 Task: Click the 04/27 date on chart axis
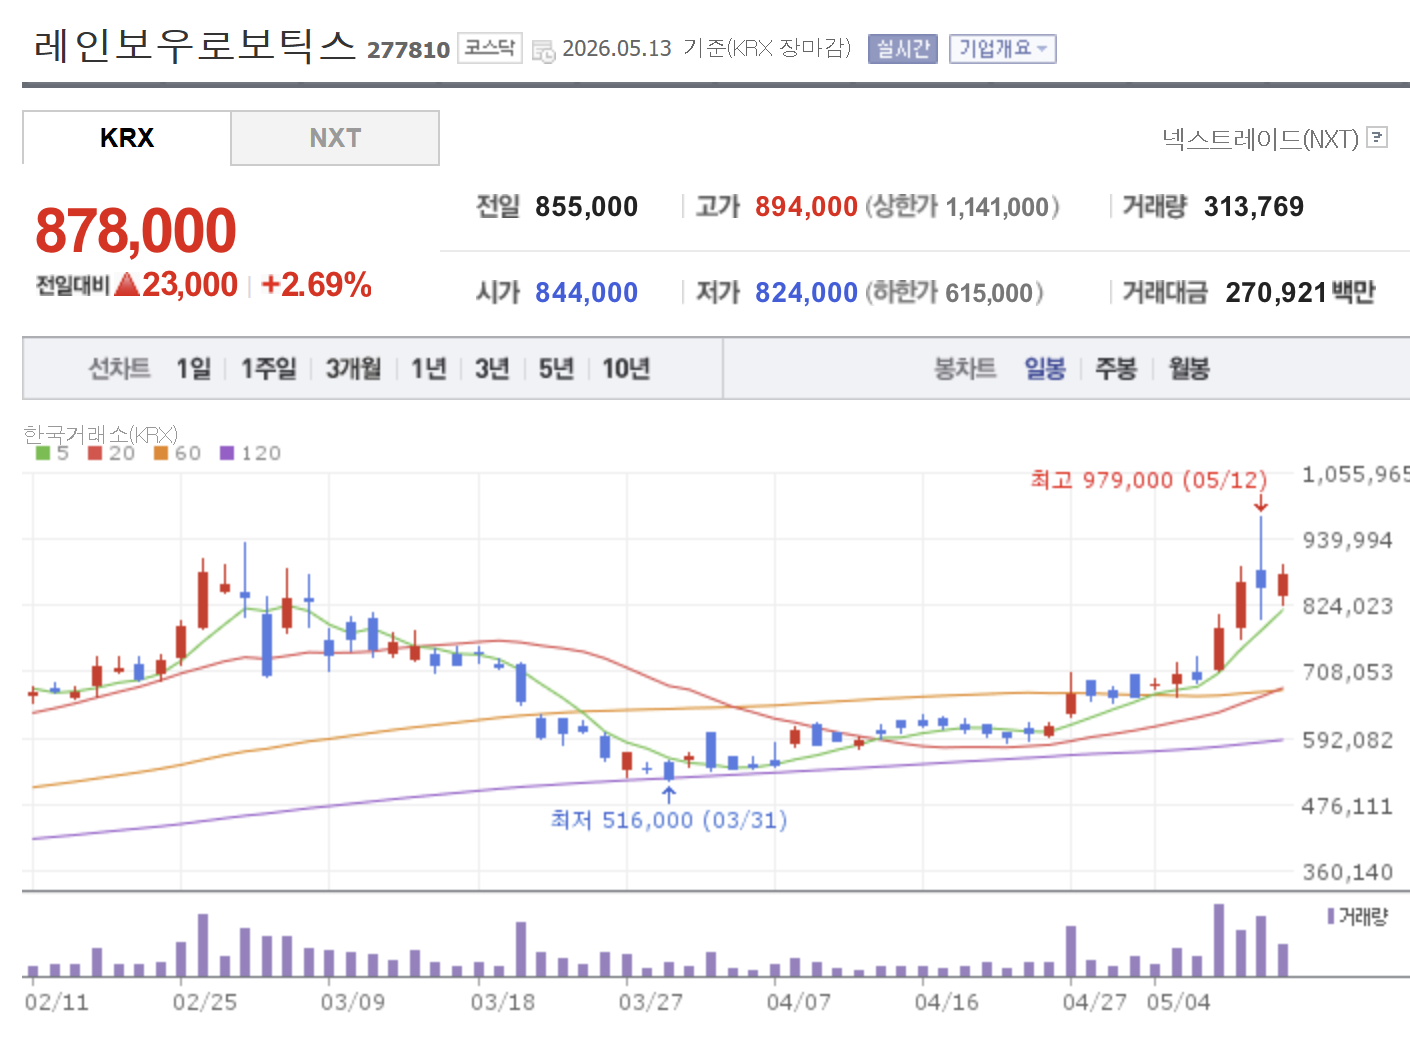point(1095,1002)
